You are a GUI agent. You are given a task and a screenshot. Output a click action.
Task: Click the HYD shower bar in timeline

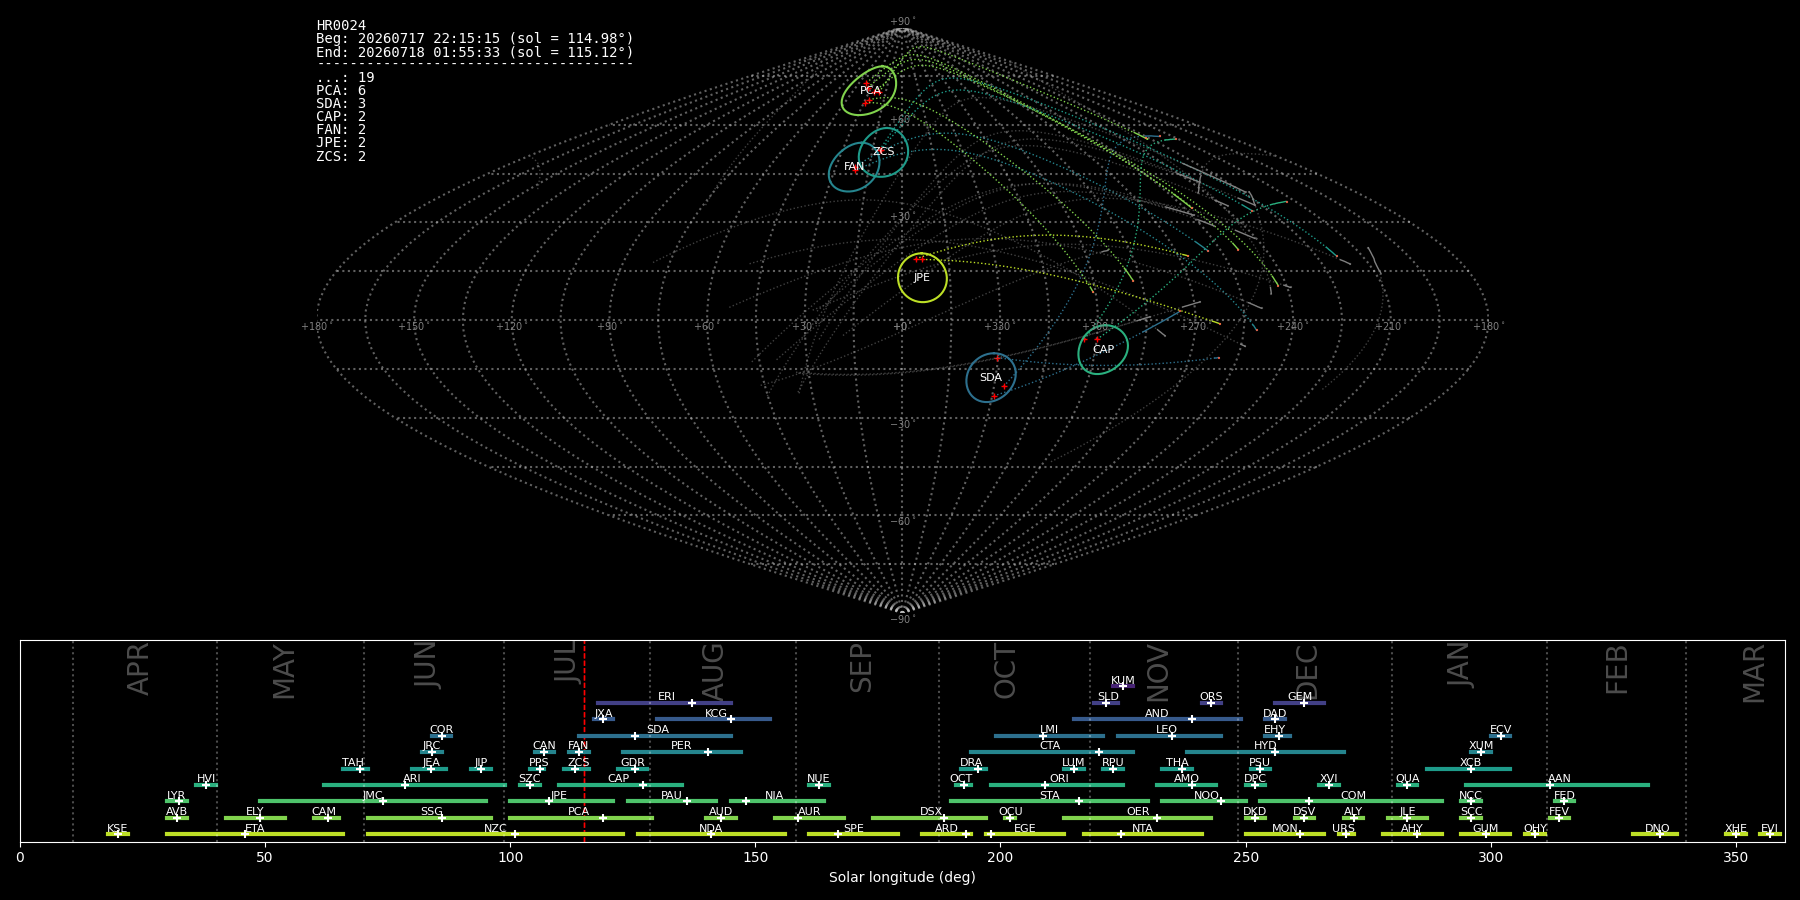pos(1265,752)
